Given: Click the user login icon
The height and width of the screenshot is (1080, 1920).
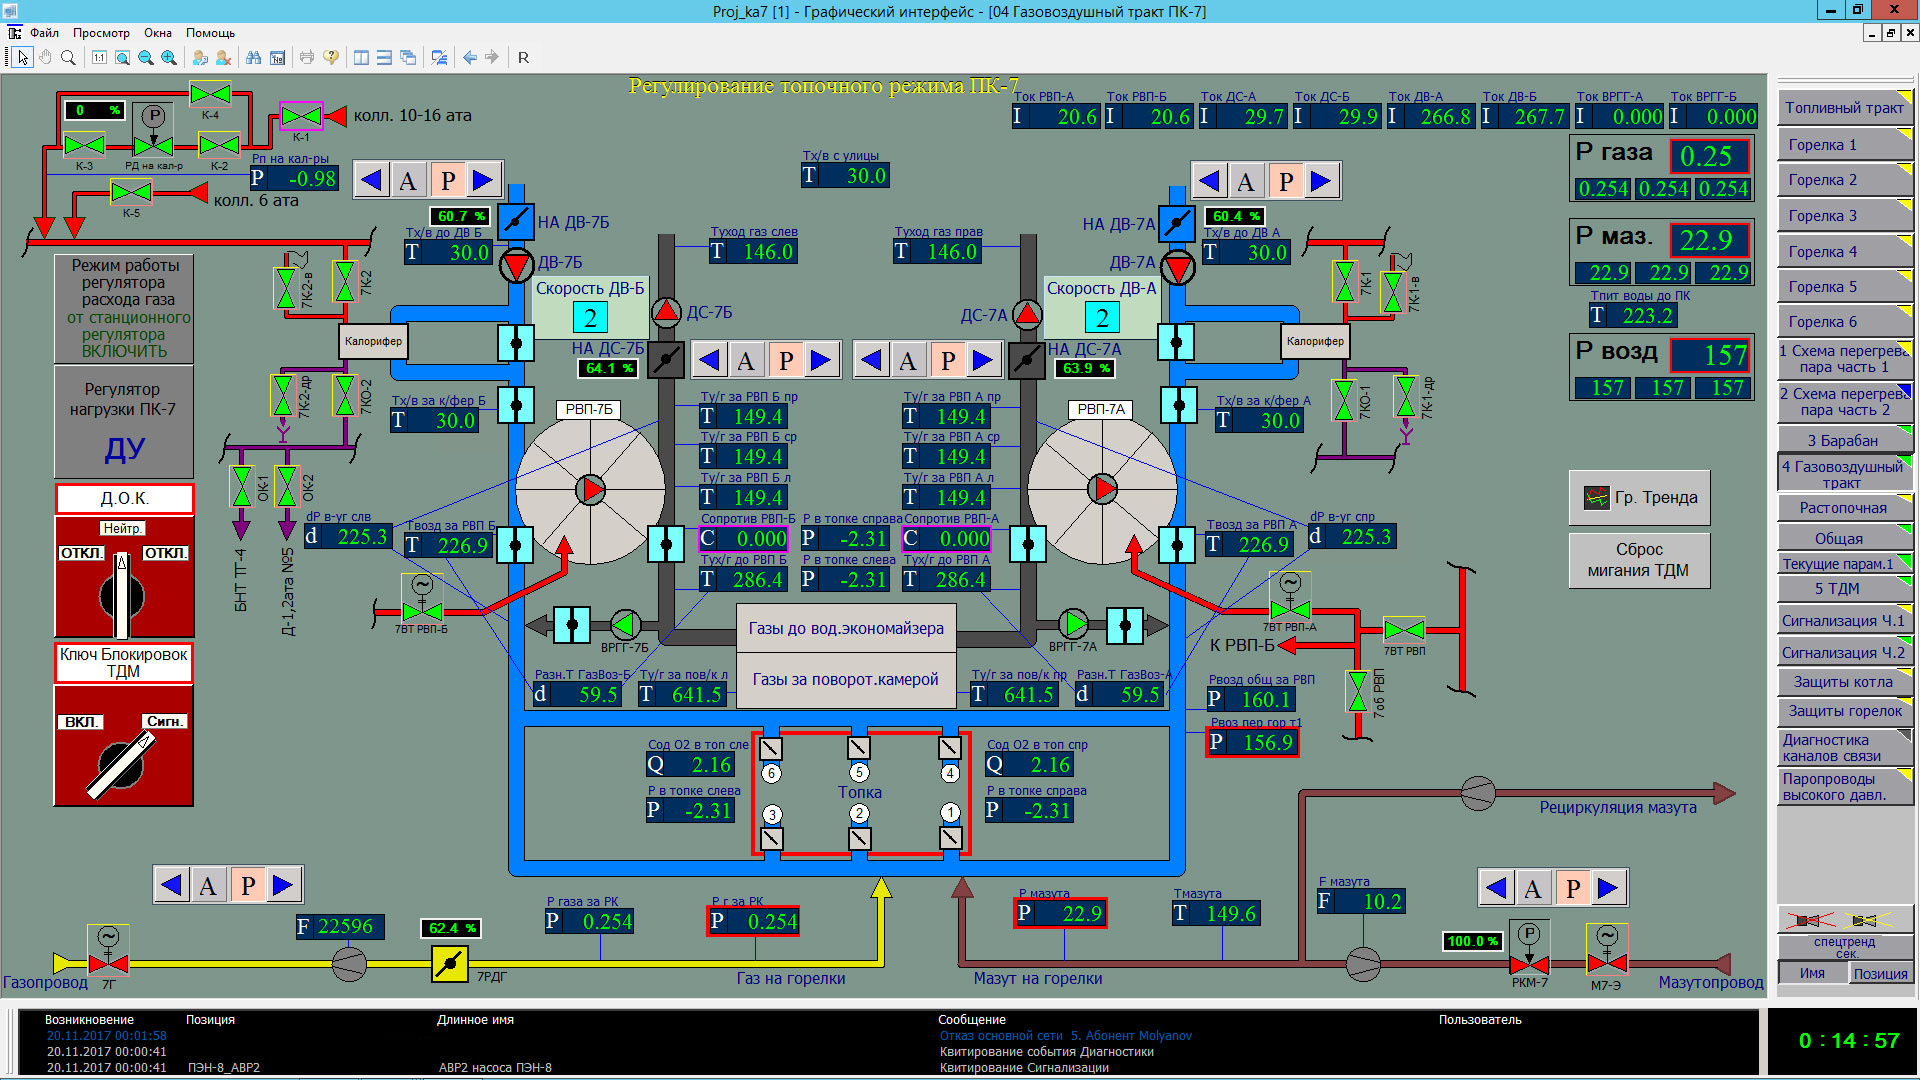Looking at the screenshot, I should click(200, 57).
